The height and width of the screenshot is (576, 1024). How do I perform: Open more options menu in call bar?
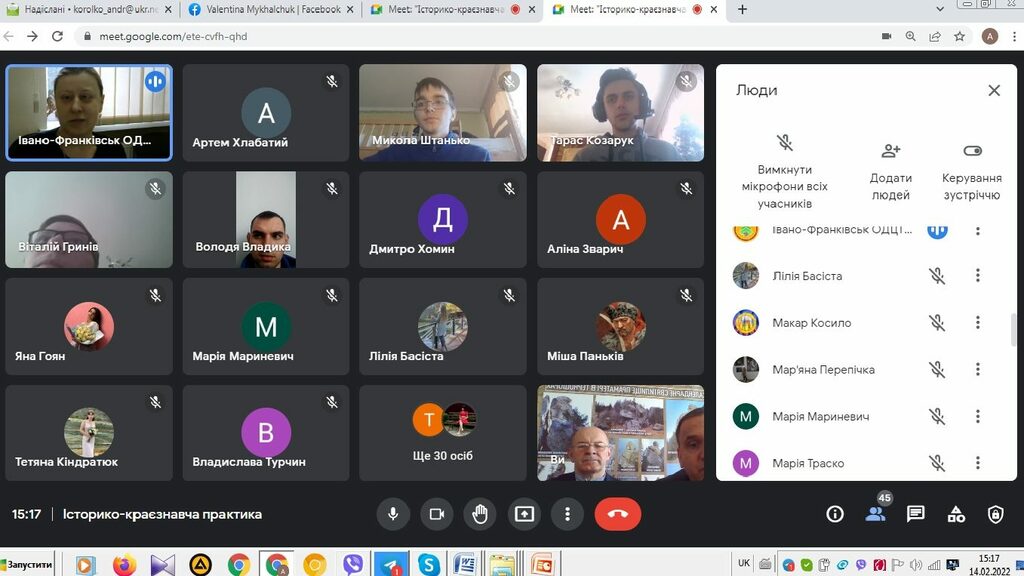tap(567, 514)
